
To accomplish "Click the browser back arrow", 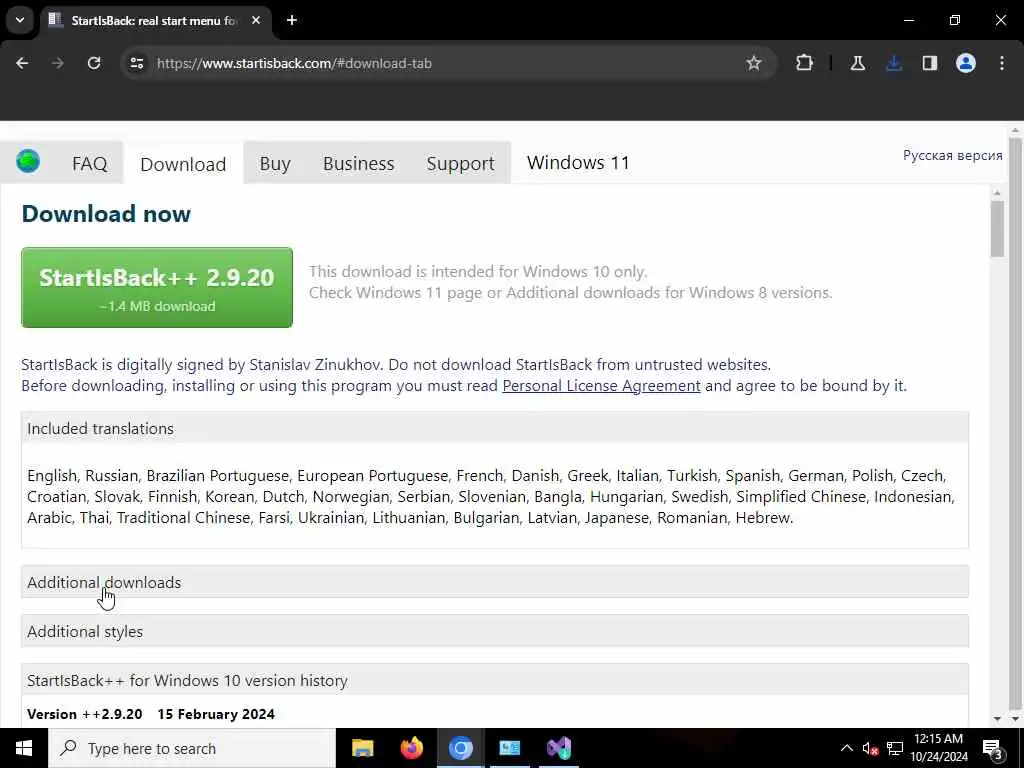I will tap(22, 63).
